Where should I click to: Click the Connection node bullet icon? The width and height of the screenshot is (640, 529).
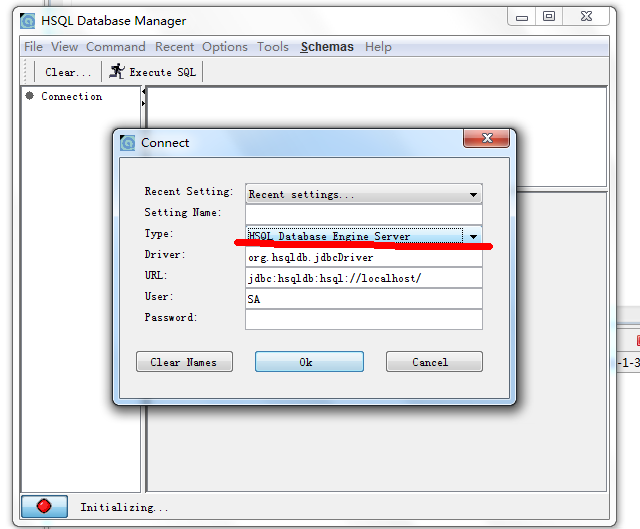(x=29, y=96)
